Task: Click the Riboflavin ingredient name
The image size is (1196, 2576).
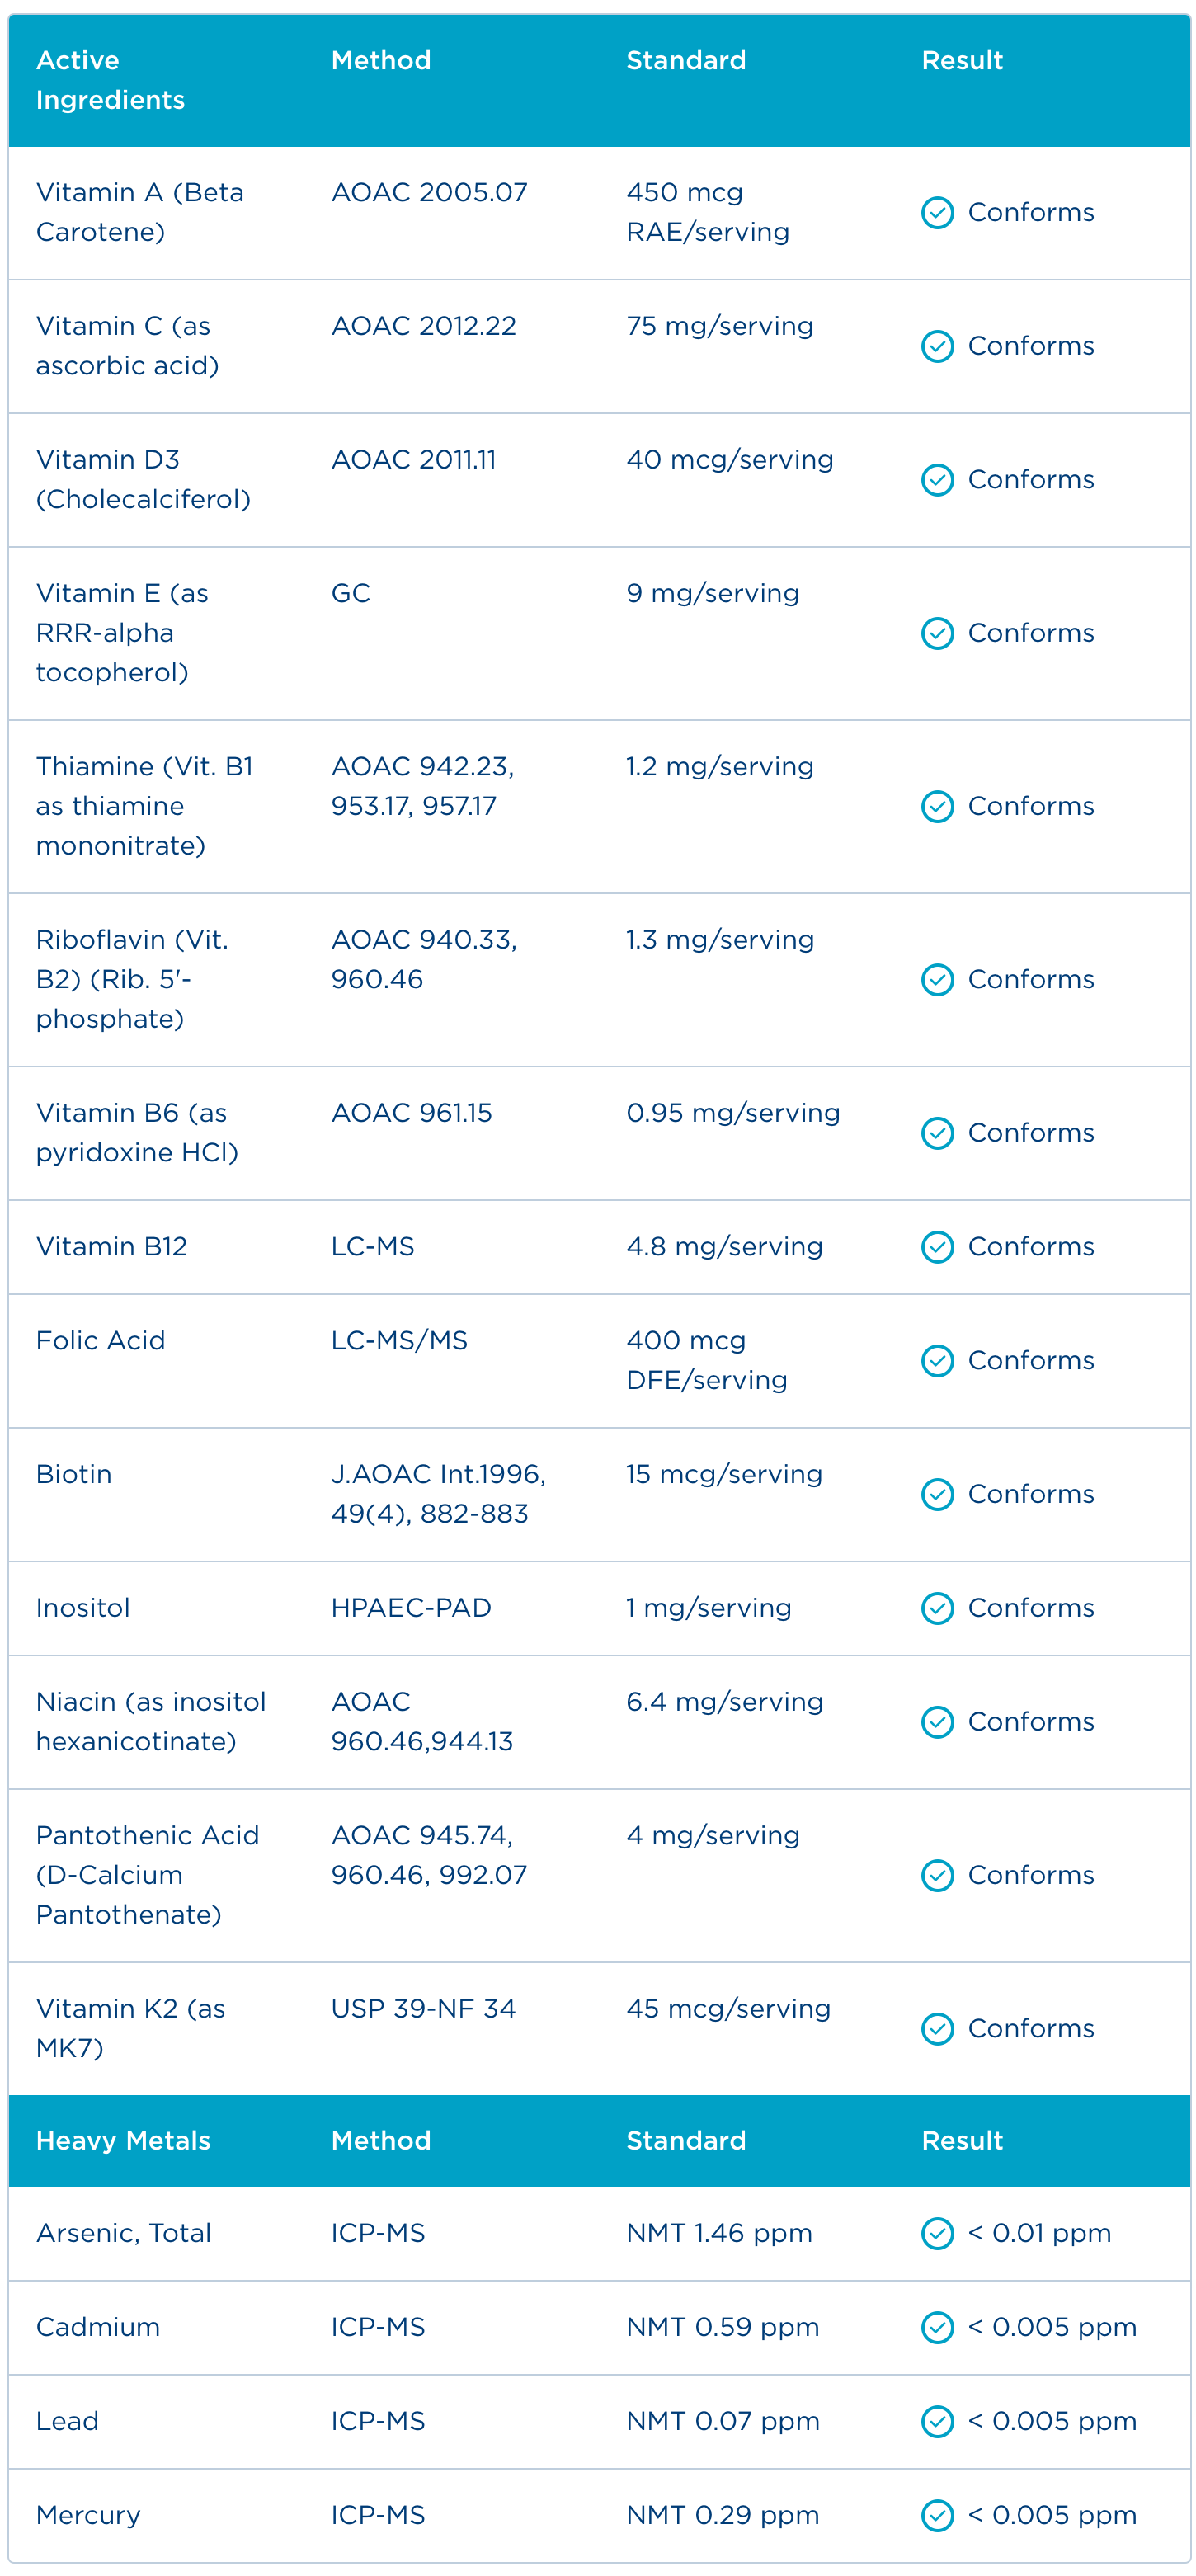Action: 131,979
